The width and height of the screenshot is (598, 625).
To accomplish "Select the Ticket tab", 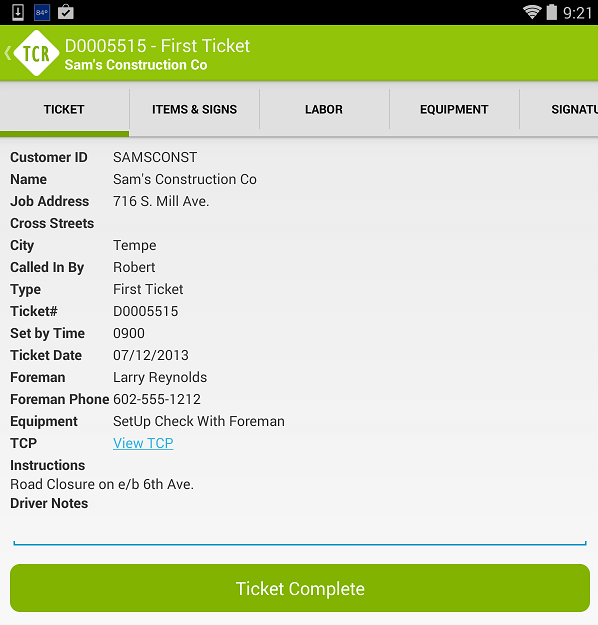I will pyautogui.click(x=64, y=109).
